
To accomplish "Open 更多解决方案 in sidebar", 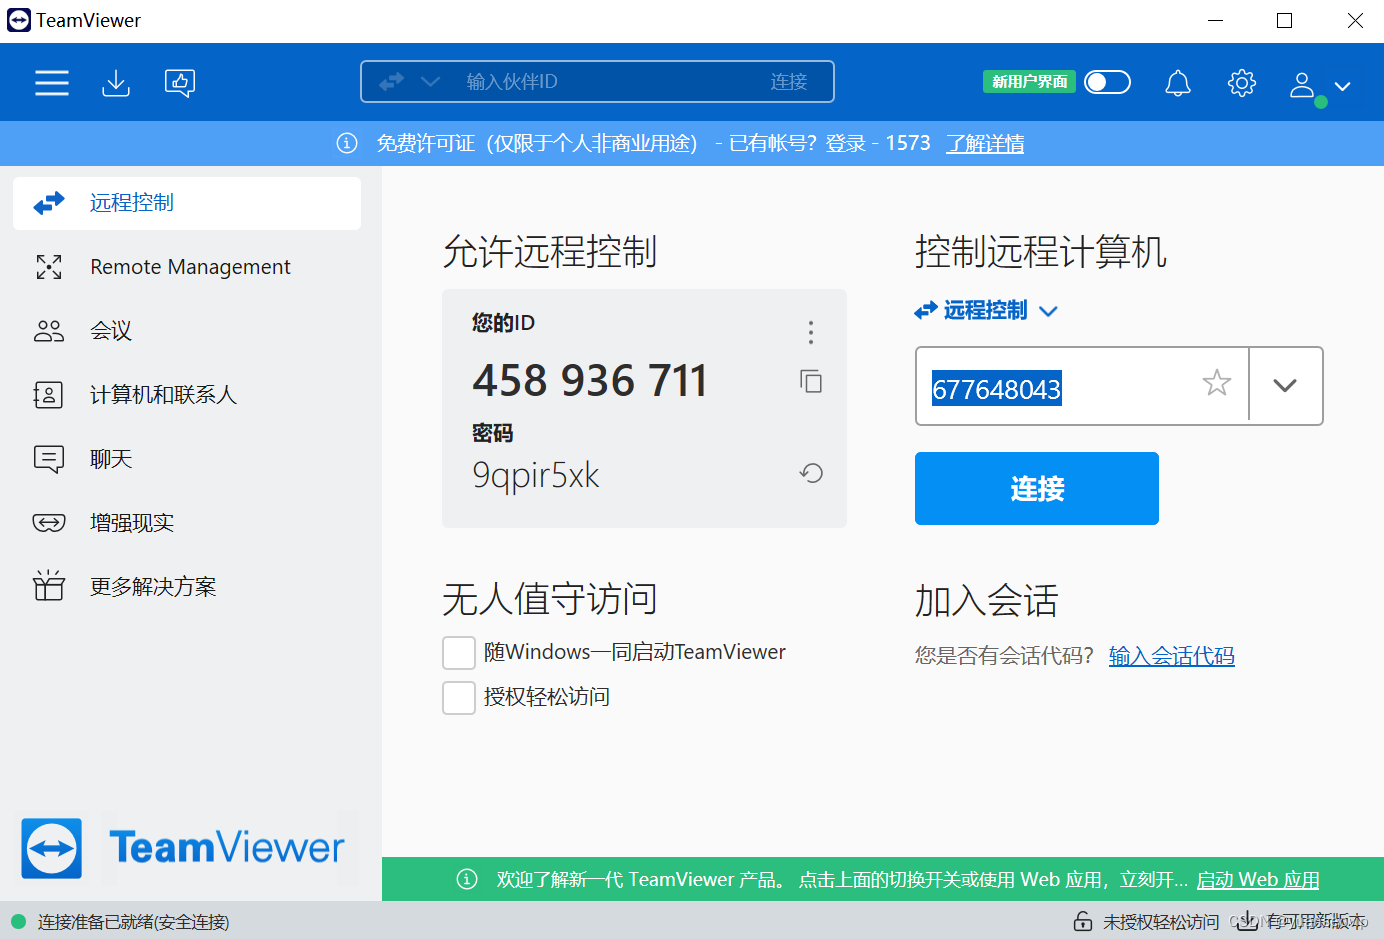I will click(187, 587).
